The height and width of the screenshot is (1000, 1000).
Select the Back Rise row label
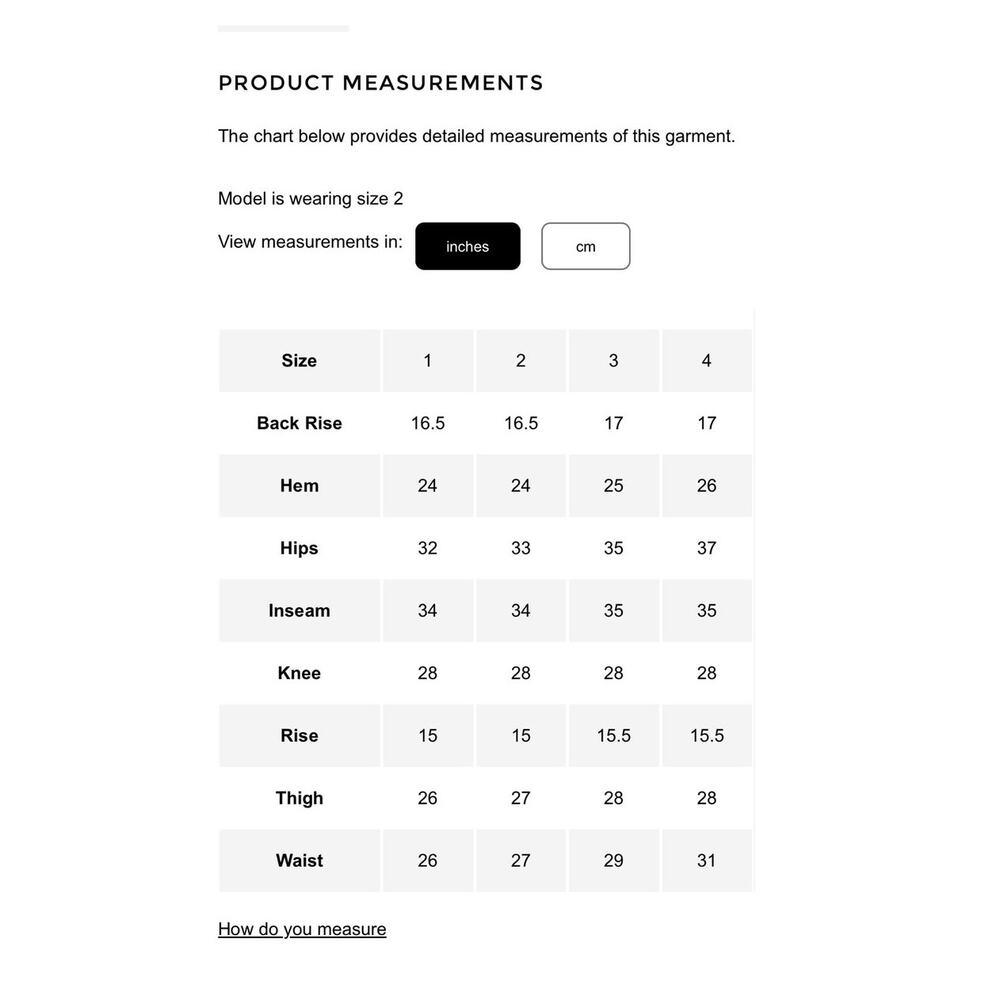click(x=299, y=423)
